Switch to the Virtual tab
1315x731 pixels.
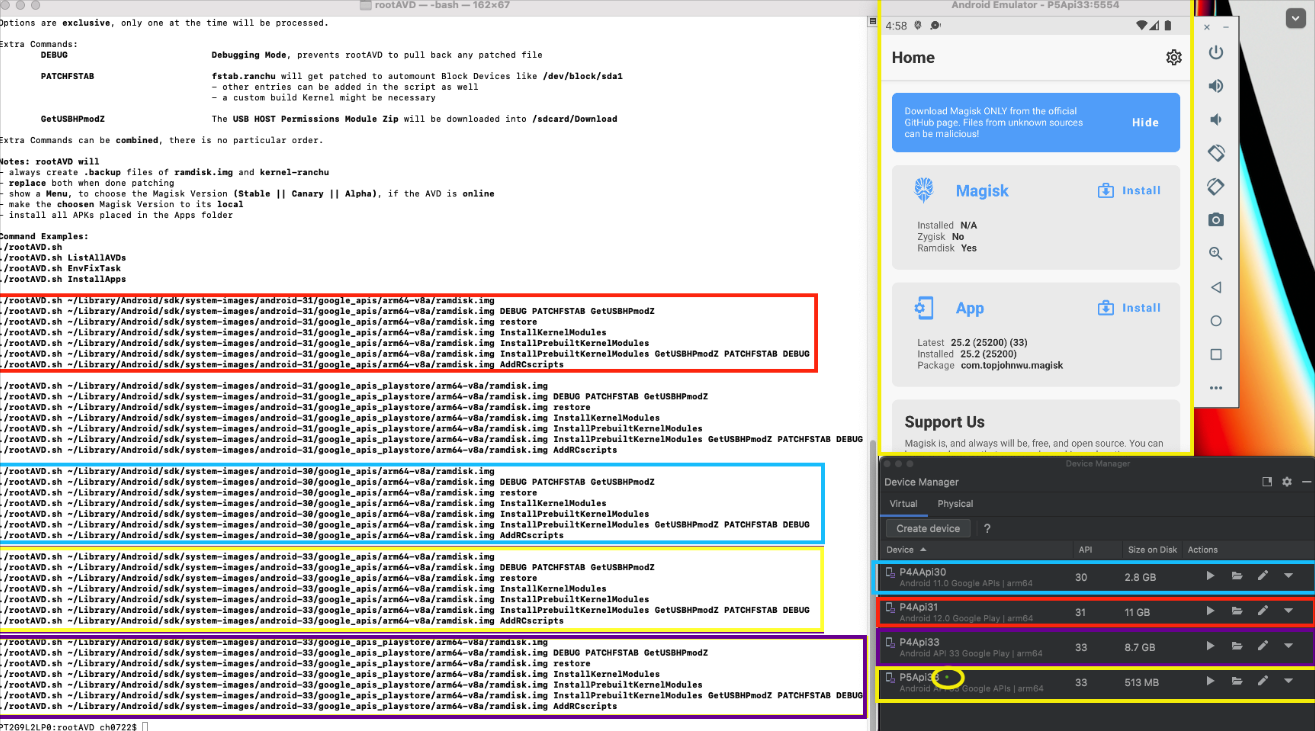[902, 504]
